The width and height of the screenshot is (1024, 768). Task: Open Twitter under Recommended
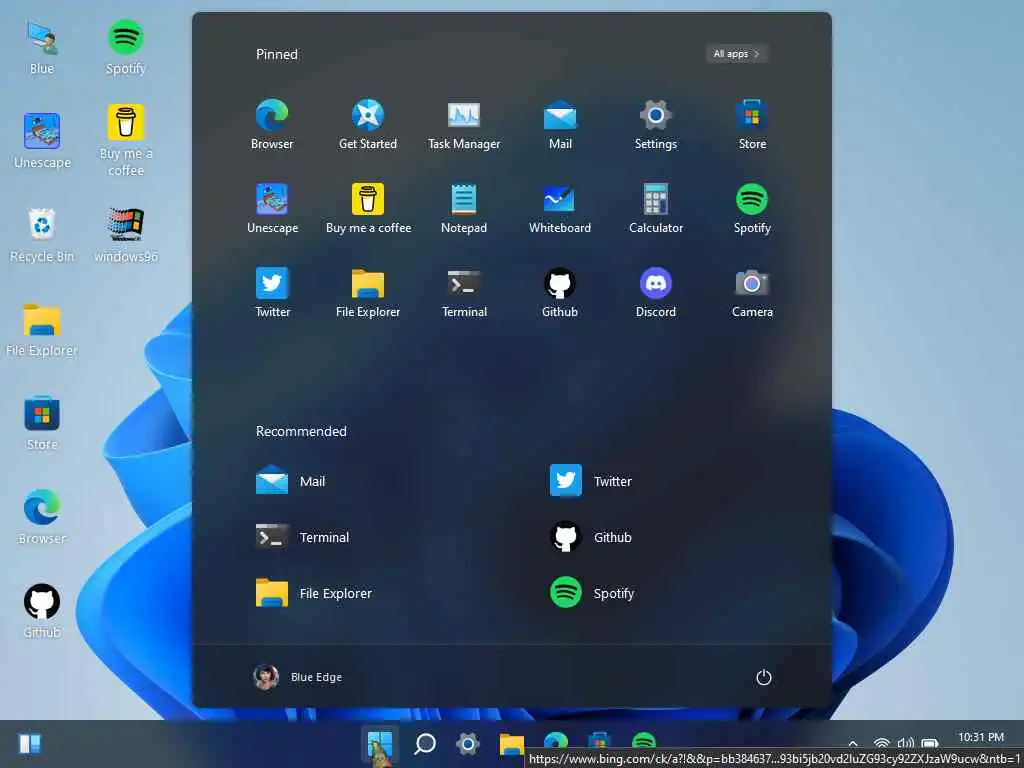click(590, 481)
